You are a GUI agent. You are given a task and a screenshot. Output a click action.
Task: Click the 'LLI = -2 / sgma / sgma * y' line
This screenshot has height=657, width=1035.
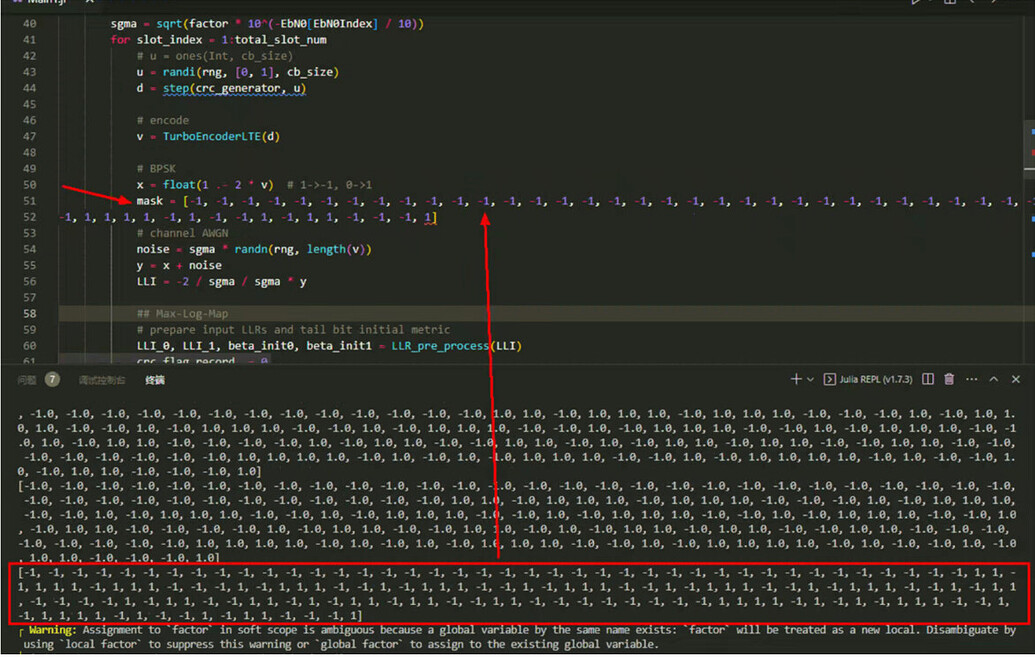coord(221,282)
